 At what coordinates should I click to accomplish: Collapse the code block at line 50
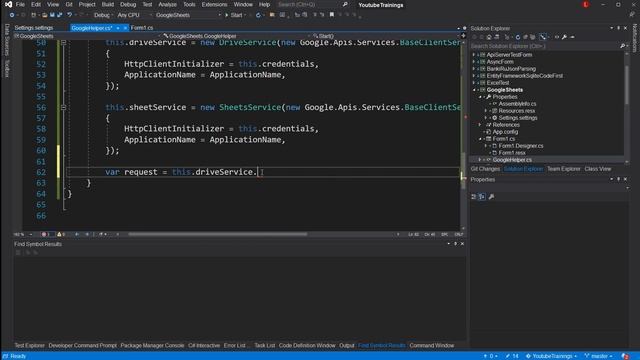[63, 42]
